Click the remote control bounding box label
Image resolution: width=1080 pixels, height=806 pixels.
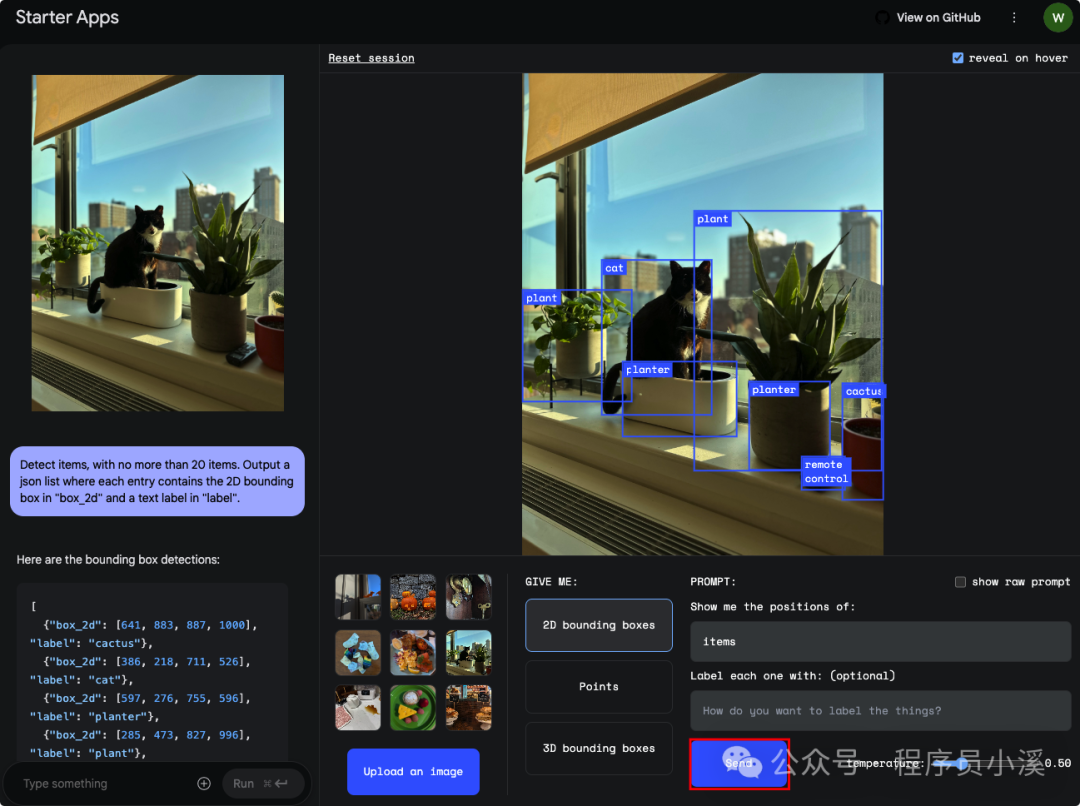click(826, 472)
